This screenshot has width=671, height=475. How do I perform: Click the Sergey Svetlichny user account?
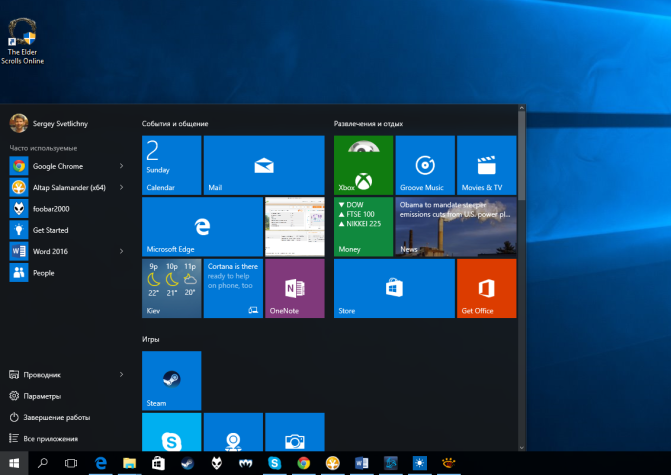click(x=49, y=123)
